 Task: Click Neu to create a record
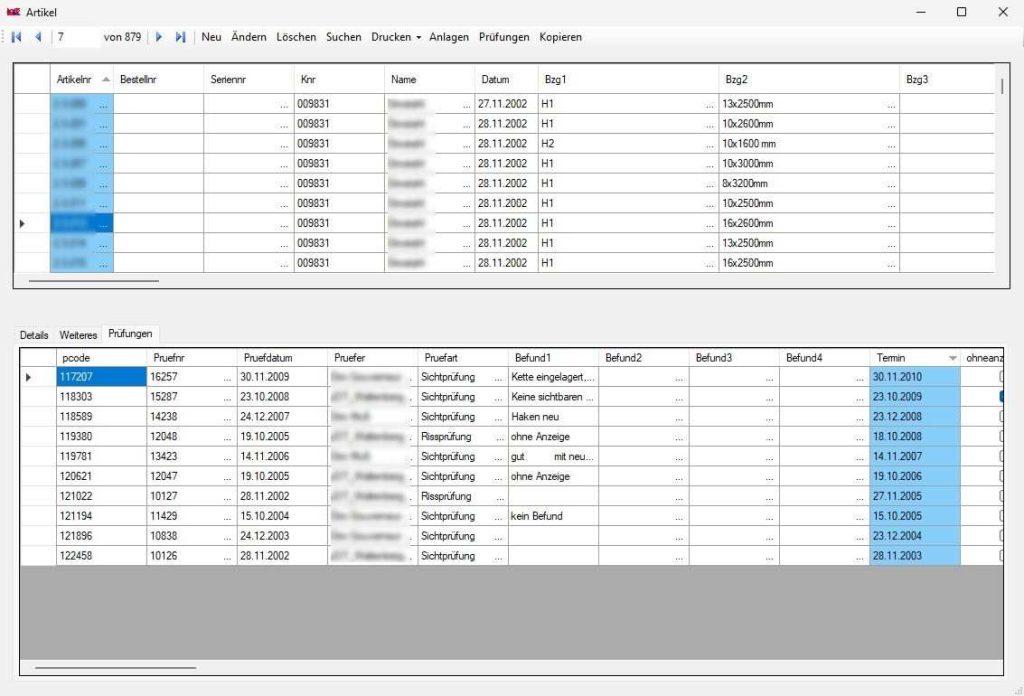(x=211, y=37)
